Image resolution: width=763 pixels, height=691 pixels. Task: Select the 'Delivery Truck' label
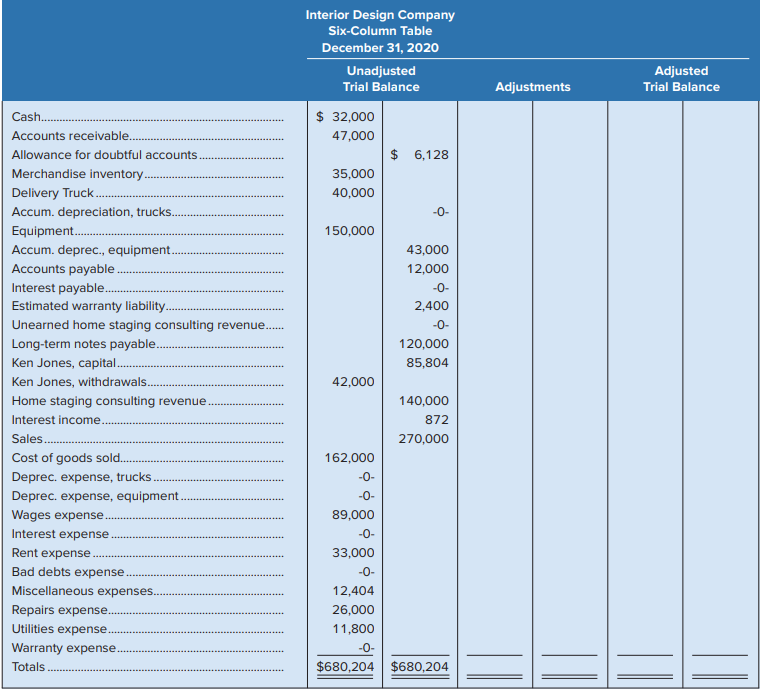(53, 193)
